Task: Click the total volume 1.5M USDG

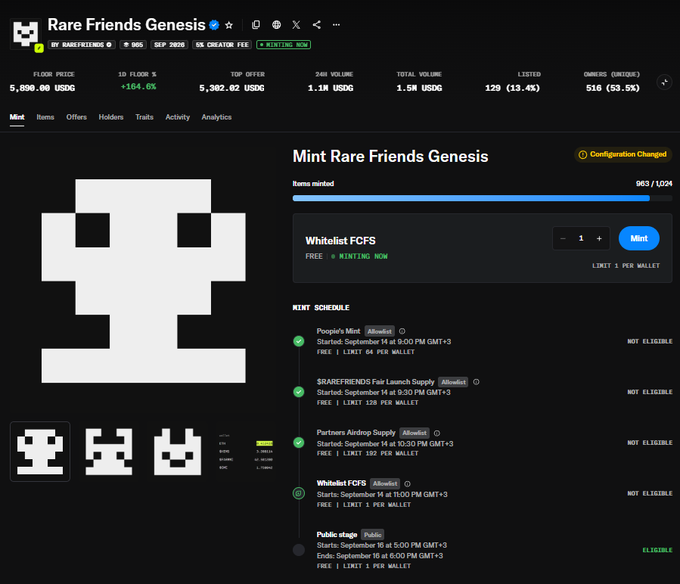Action: (x=419, y=88)
